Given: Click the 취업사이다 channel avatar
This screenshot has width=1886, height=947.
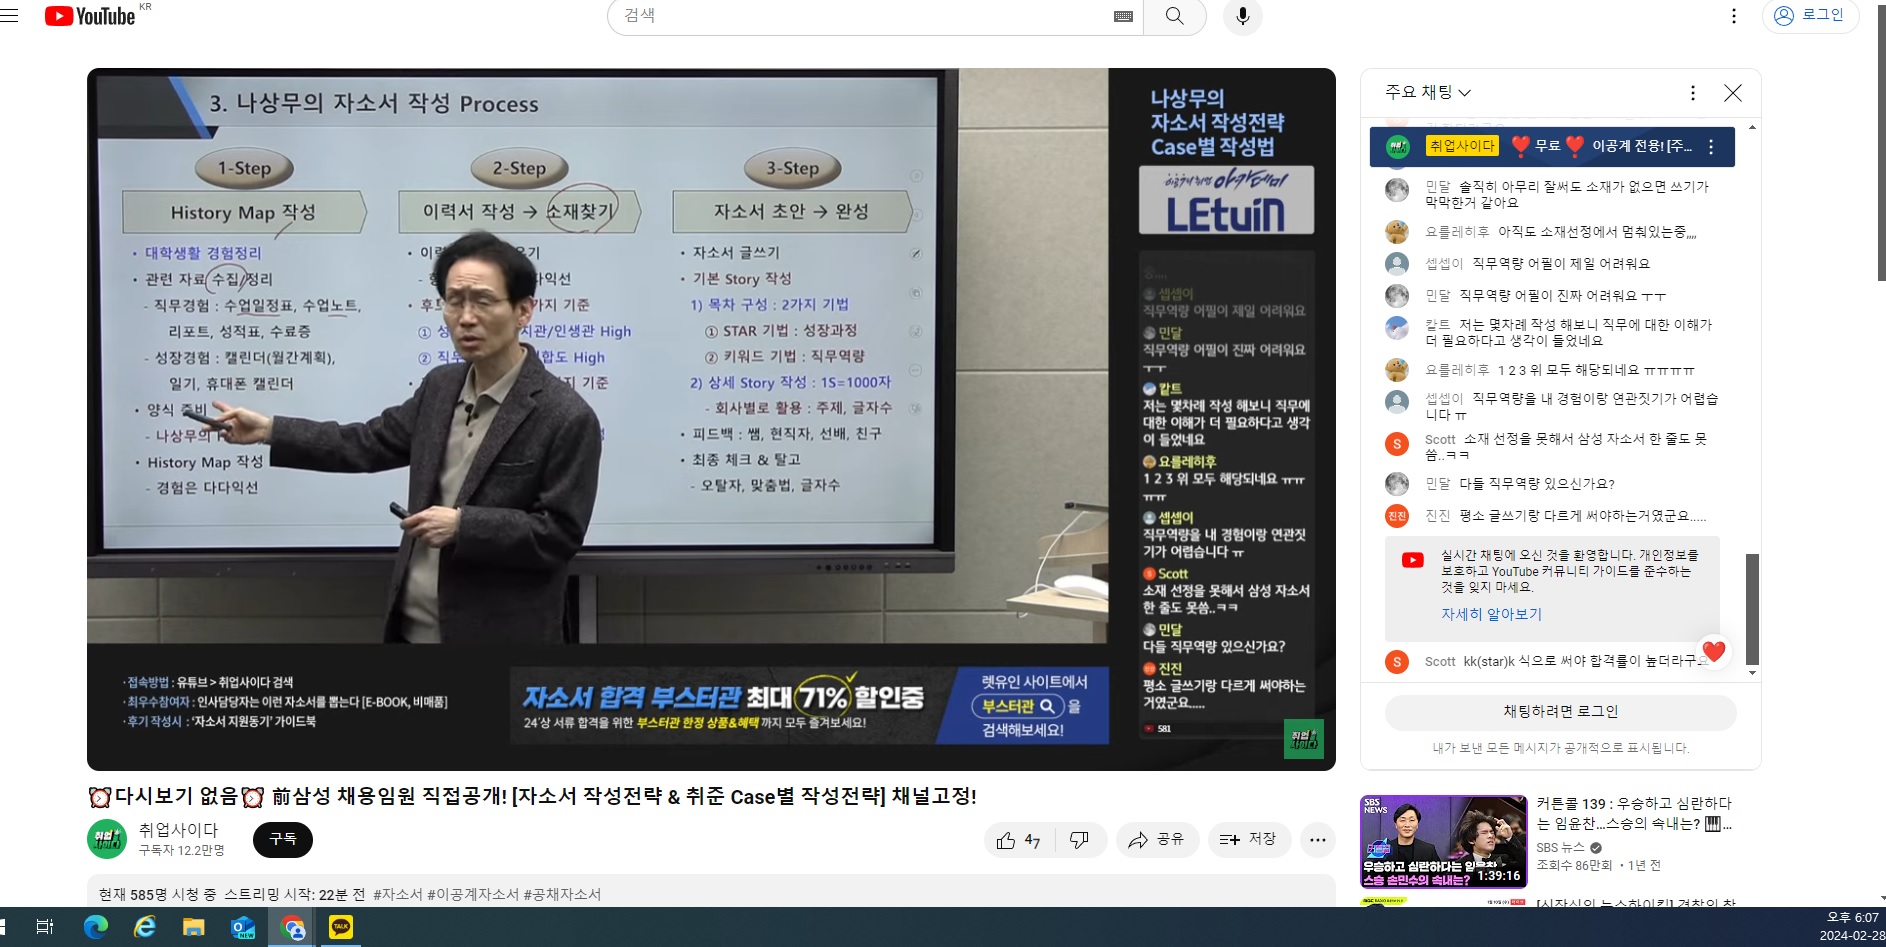Looking at the screenshot, I should 107,839.
